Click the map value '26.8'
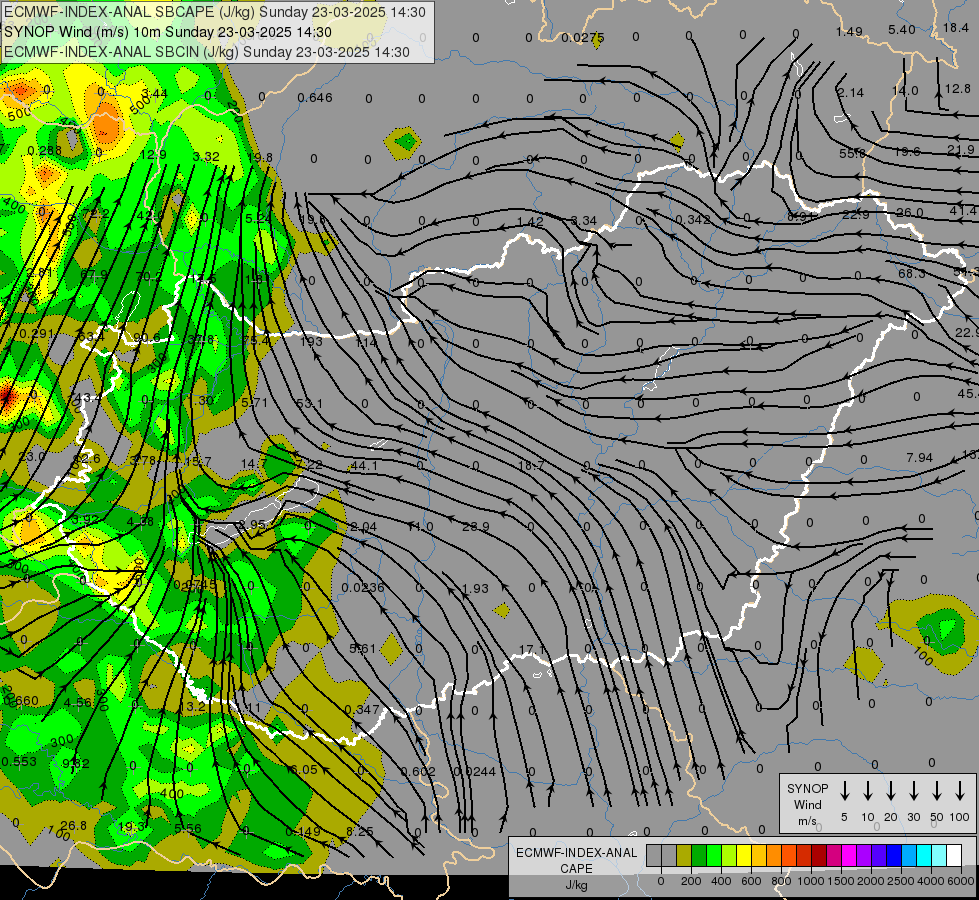This screenshot has width=979, height=900. click(x=74, y=825)
